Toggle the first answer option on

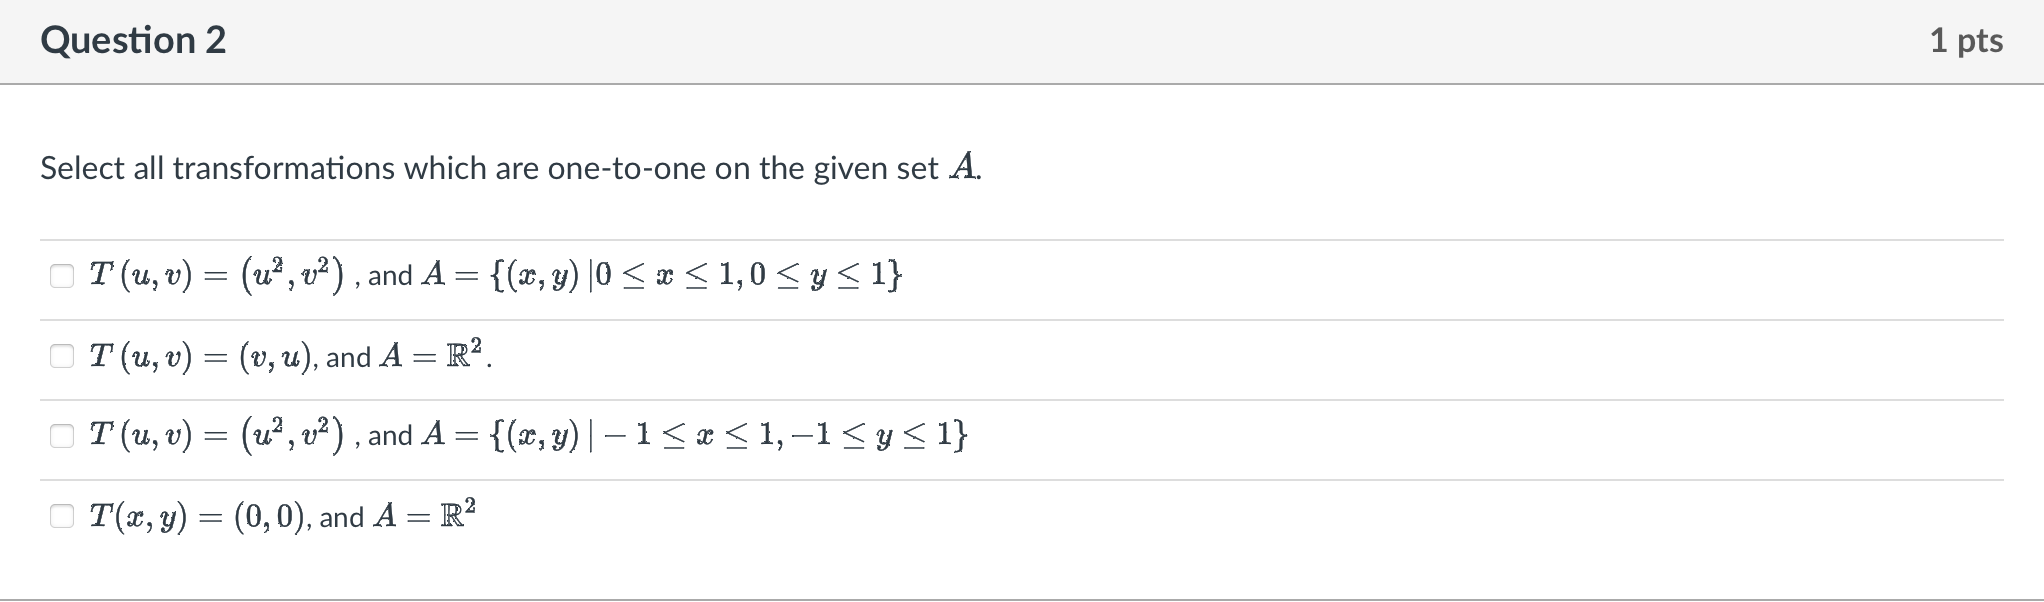61,274
